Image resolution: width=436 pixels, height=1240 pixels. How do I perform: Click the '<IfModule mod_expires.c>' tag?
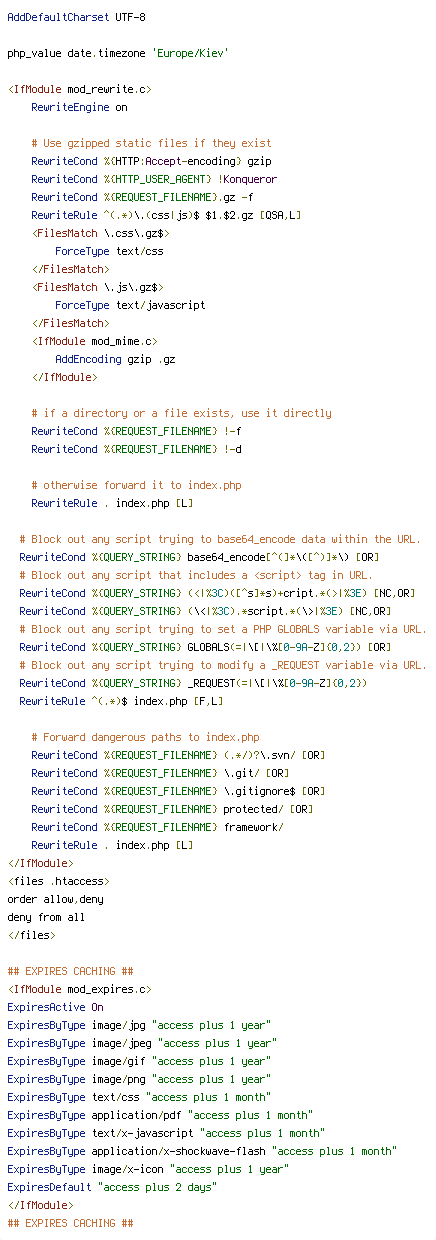79,989
